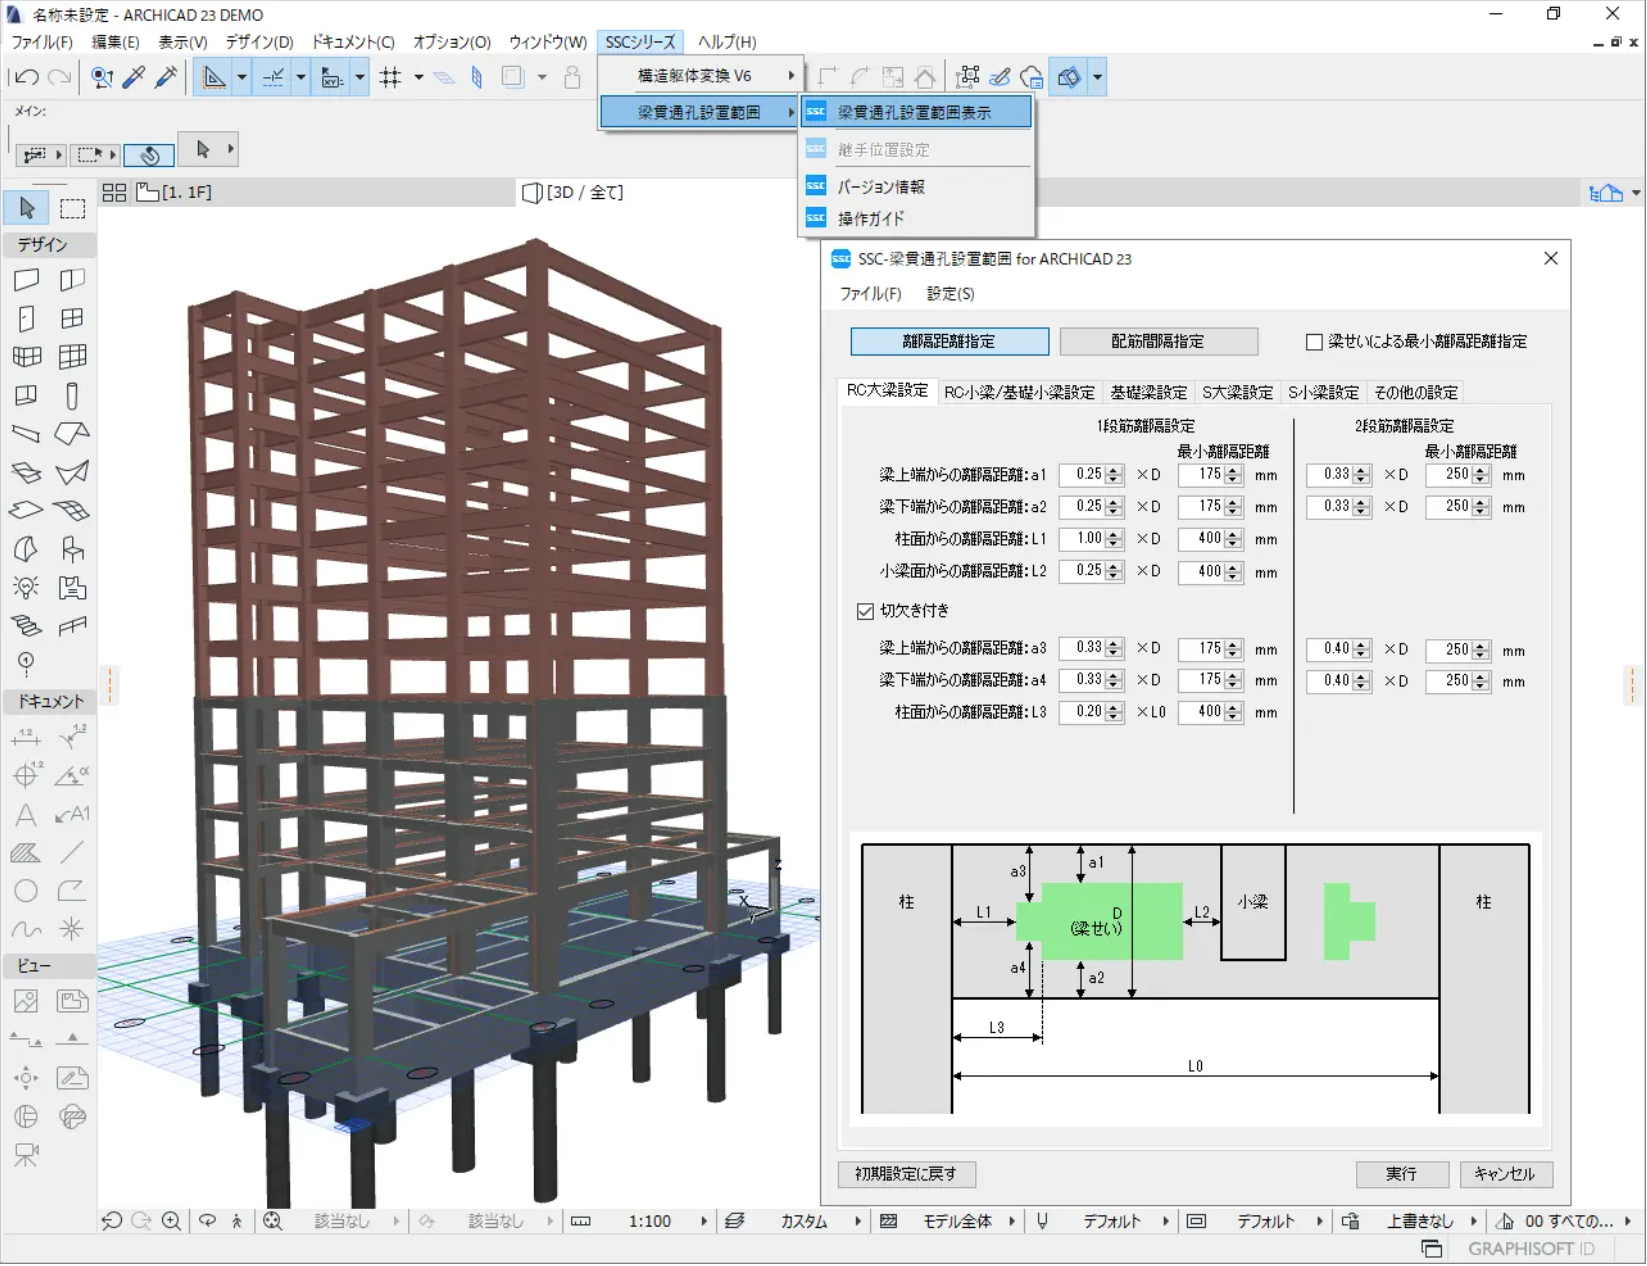Open the デザイン(D) menu
Screen dimensions: 1647x1266
point(259,42)
